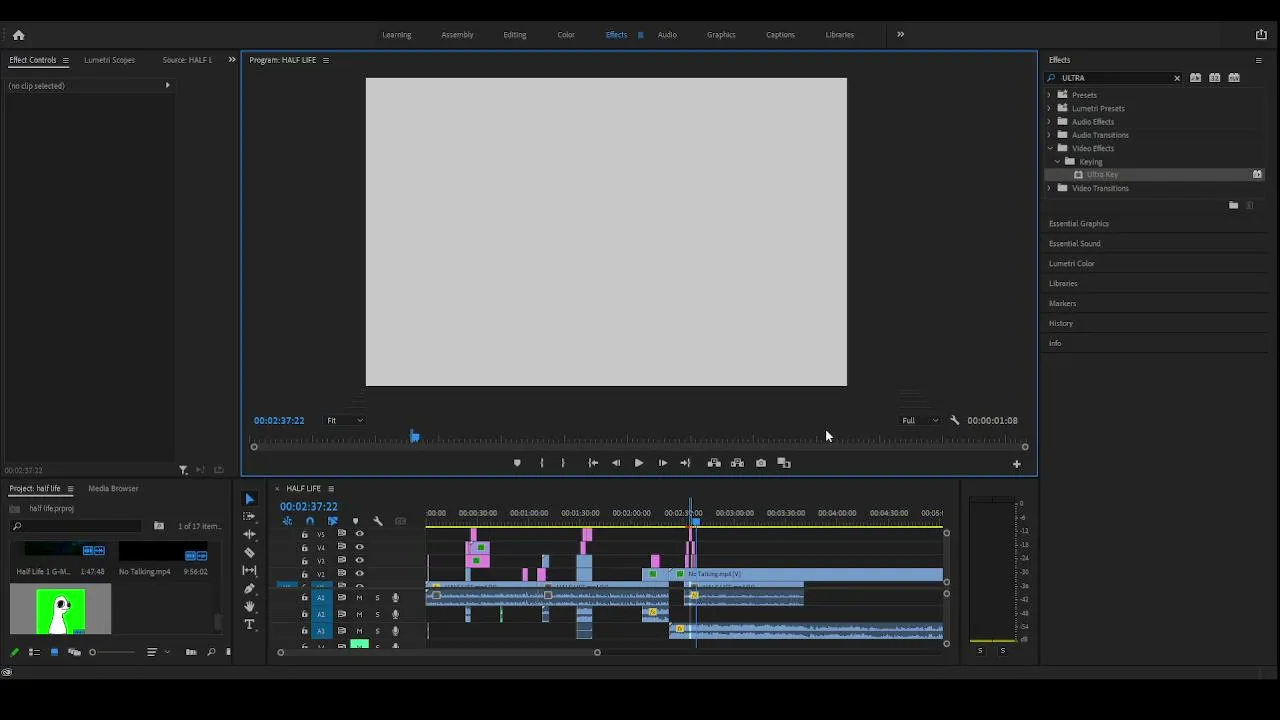Mark Out point in Program monitor
Viewport: 1280px width, 720px height.
click(563, 463)
